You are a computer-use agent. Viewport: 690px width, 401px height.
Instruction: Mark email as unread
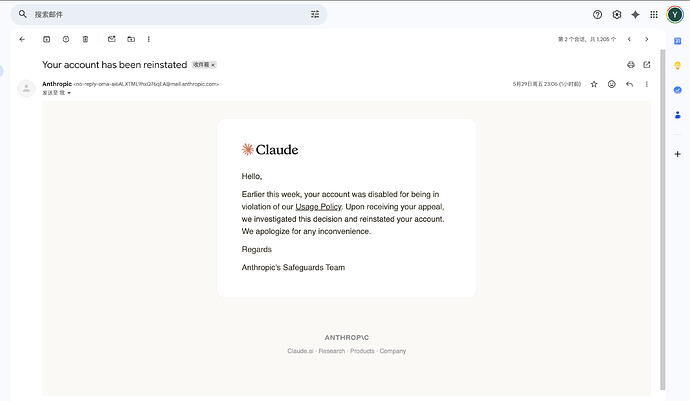pos(112,39)
